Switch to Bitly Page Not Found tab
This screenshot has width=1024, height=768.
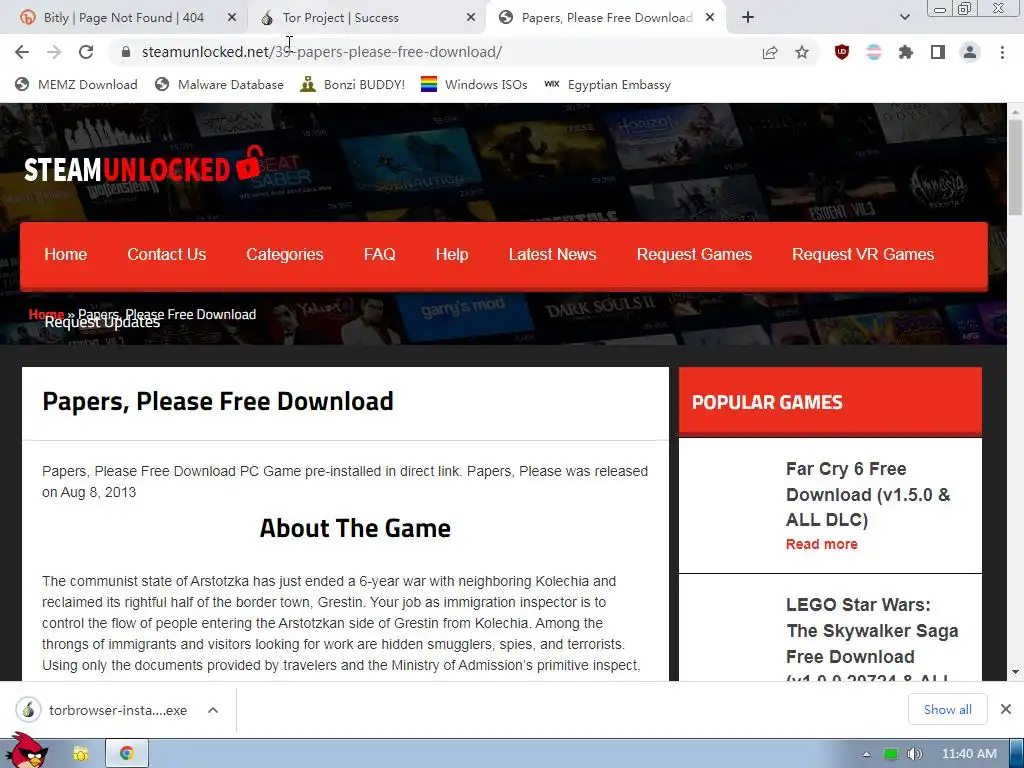123,18
